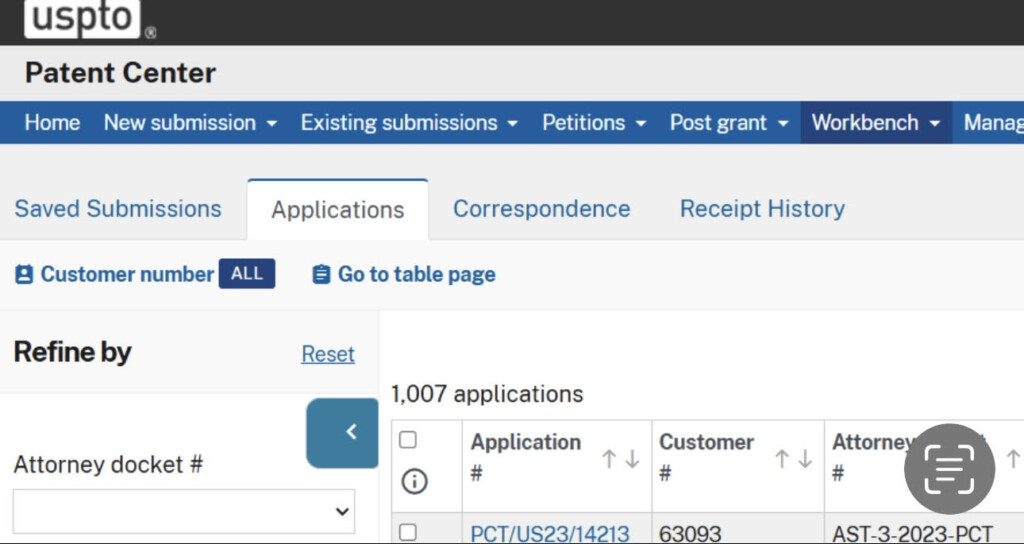The image size is (1024, 544).
Task: Click the Customer number badge icon
Action: click(x=24, y=275)
